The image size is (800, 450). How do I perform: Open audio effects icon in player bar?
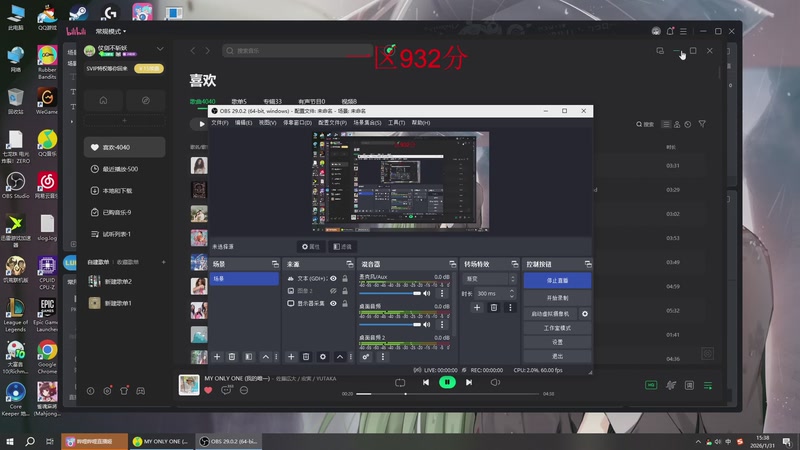[x=671, y=385]
